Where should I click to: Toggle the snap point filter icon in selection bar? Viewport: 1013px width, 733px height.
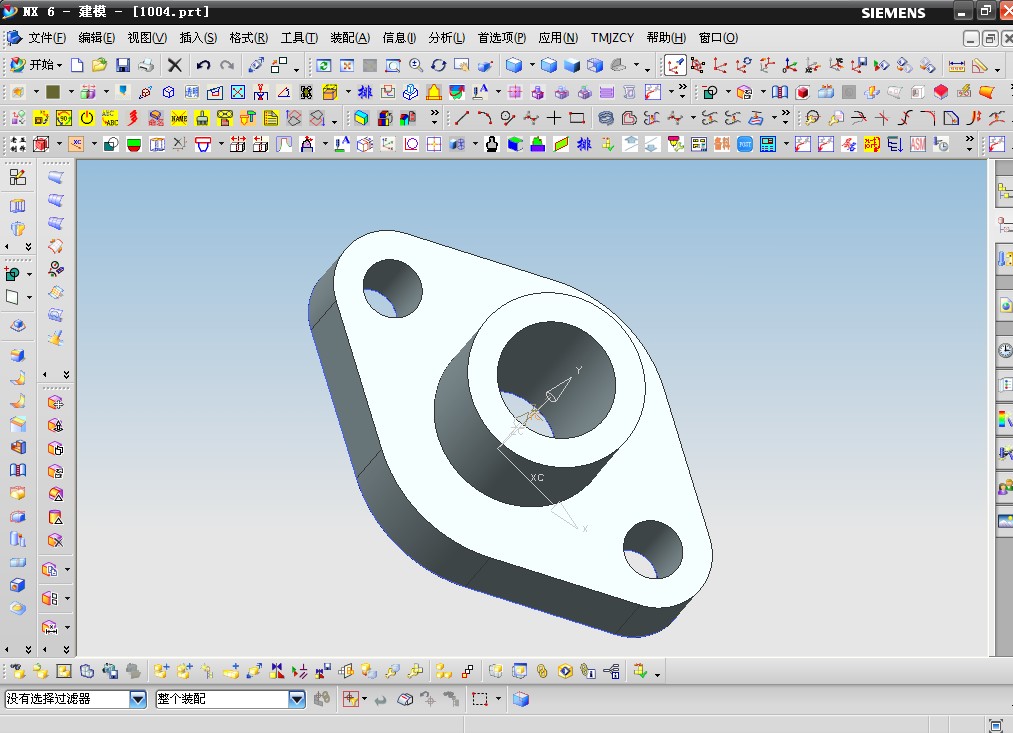350,699
